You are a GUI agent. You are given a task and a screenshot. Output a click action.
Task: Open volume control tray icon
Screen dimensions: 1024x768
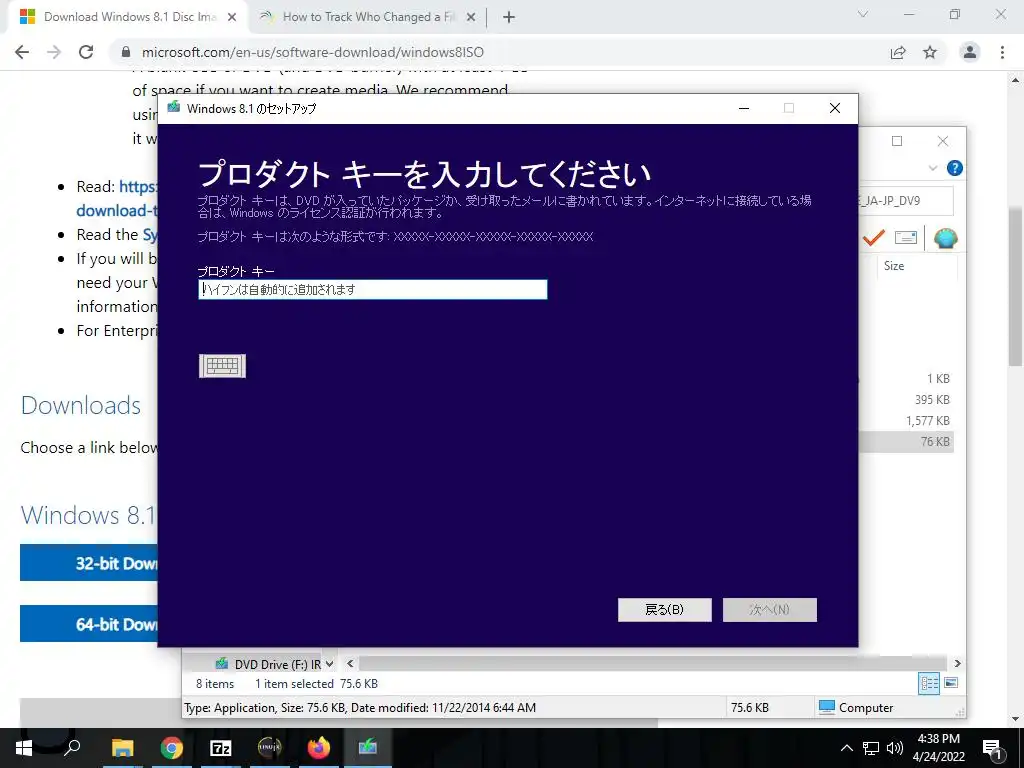point(895,748)
